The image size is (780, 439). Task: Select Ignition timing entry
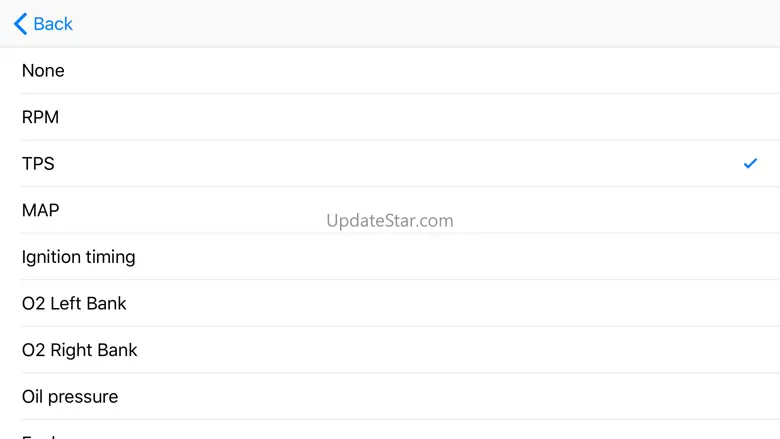point(79,257)
